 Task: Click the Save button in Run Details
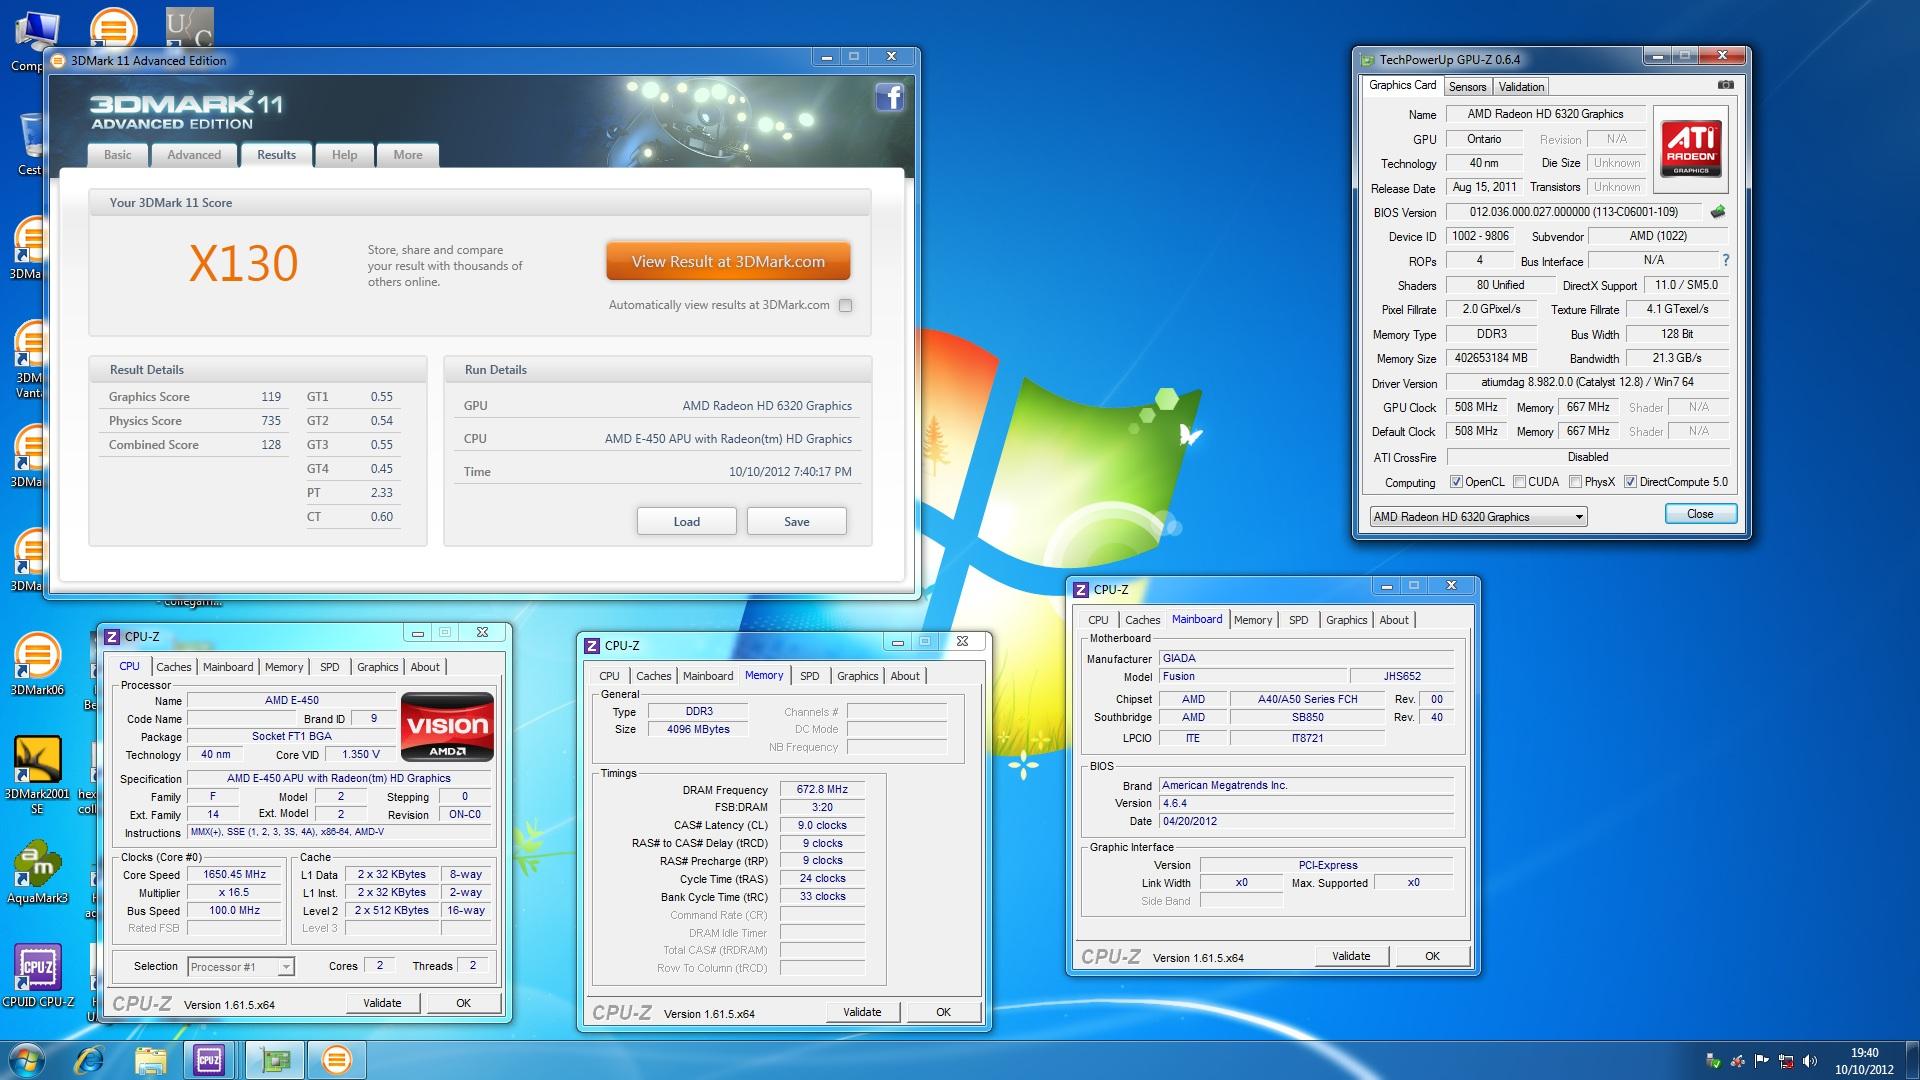(797, 521)
